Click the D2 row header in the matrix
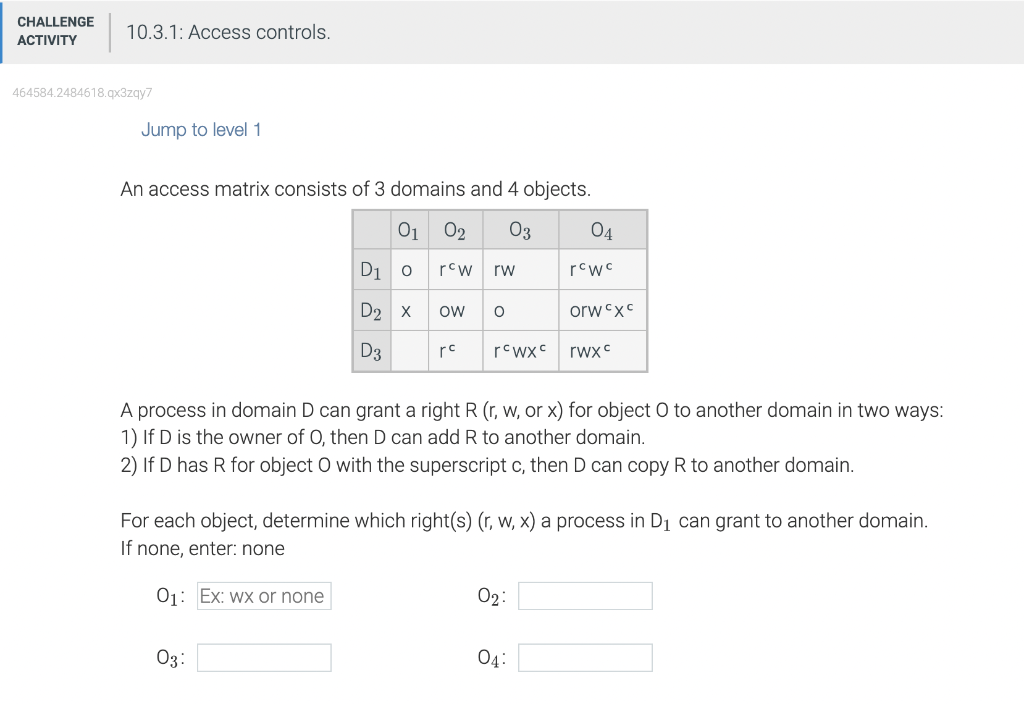Image resolution: width=1024 pixels, height=704 pixels. coord(371,310)
